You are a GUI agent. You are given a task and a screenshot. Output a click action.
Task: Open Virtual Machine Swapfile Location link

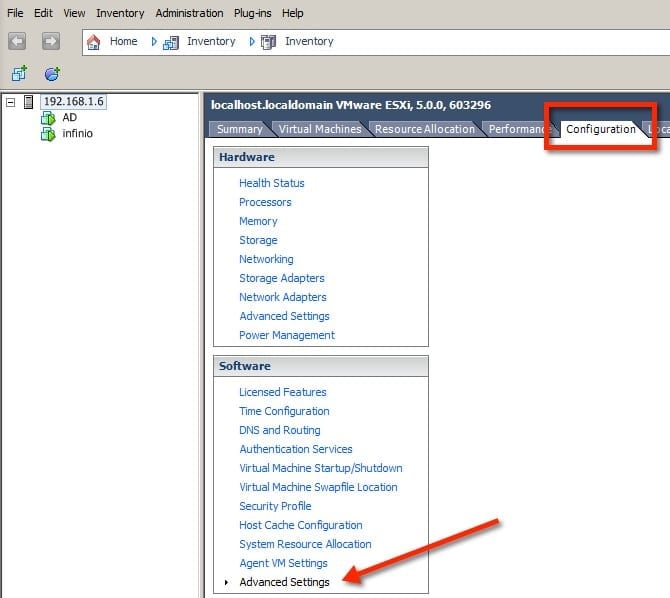coord(319,487)
